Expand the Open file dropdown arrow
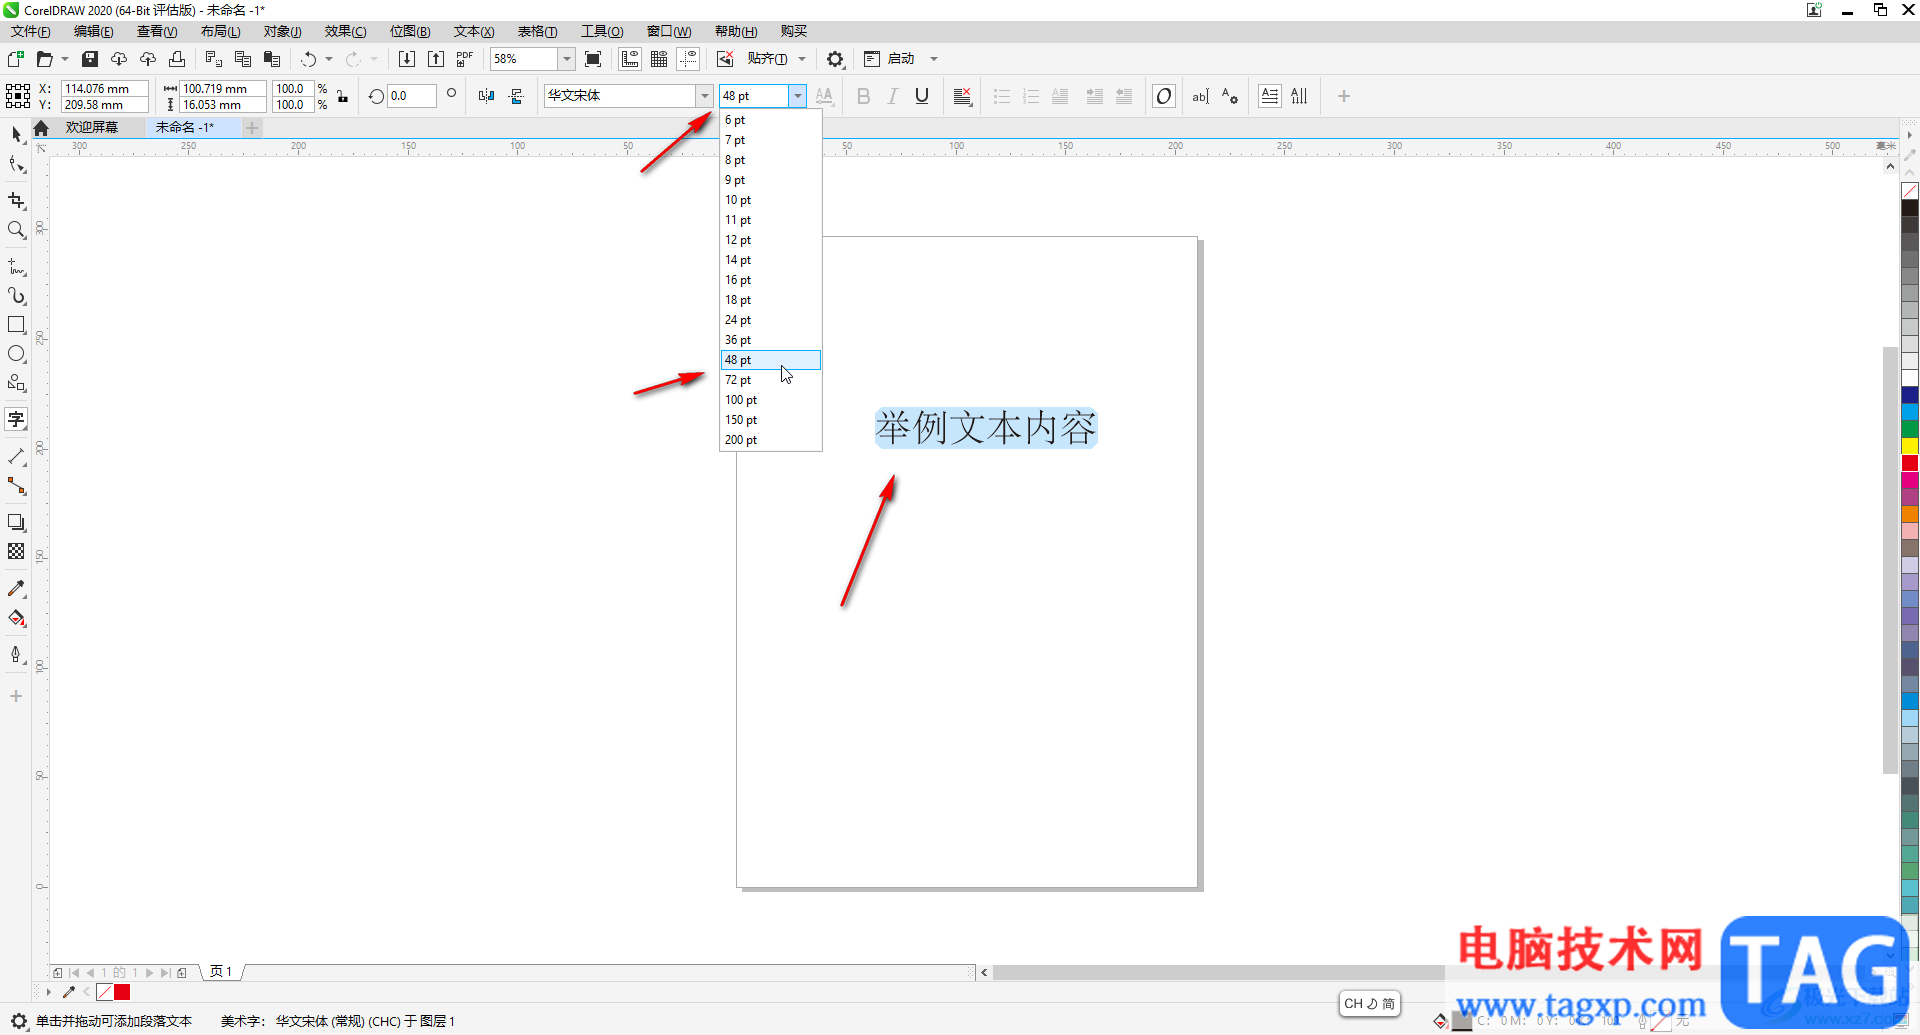This screenshot has width=1920, height=1035. 65,59
